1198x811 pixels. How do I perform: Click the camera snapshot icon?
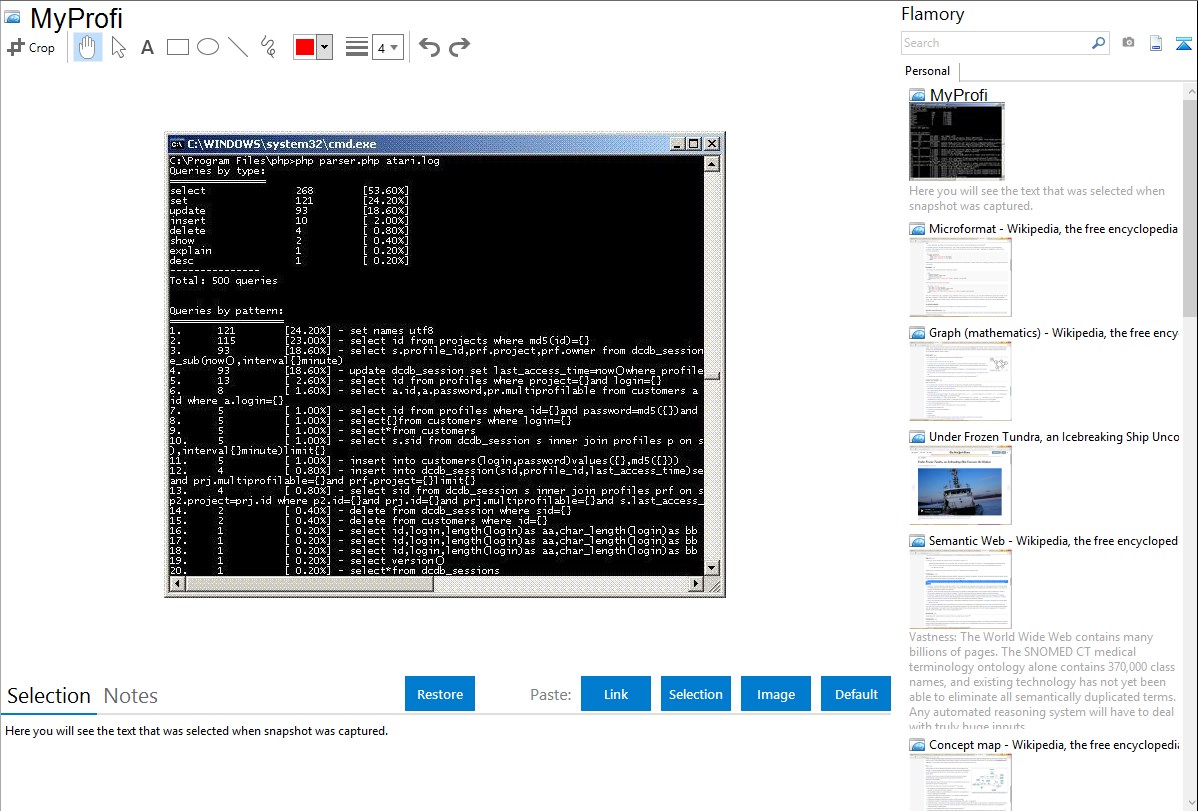(x=1128, y=43)
